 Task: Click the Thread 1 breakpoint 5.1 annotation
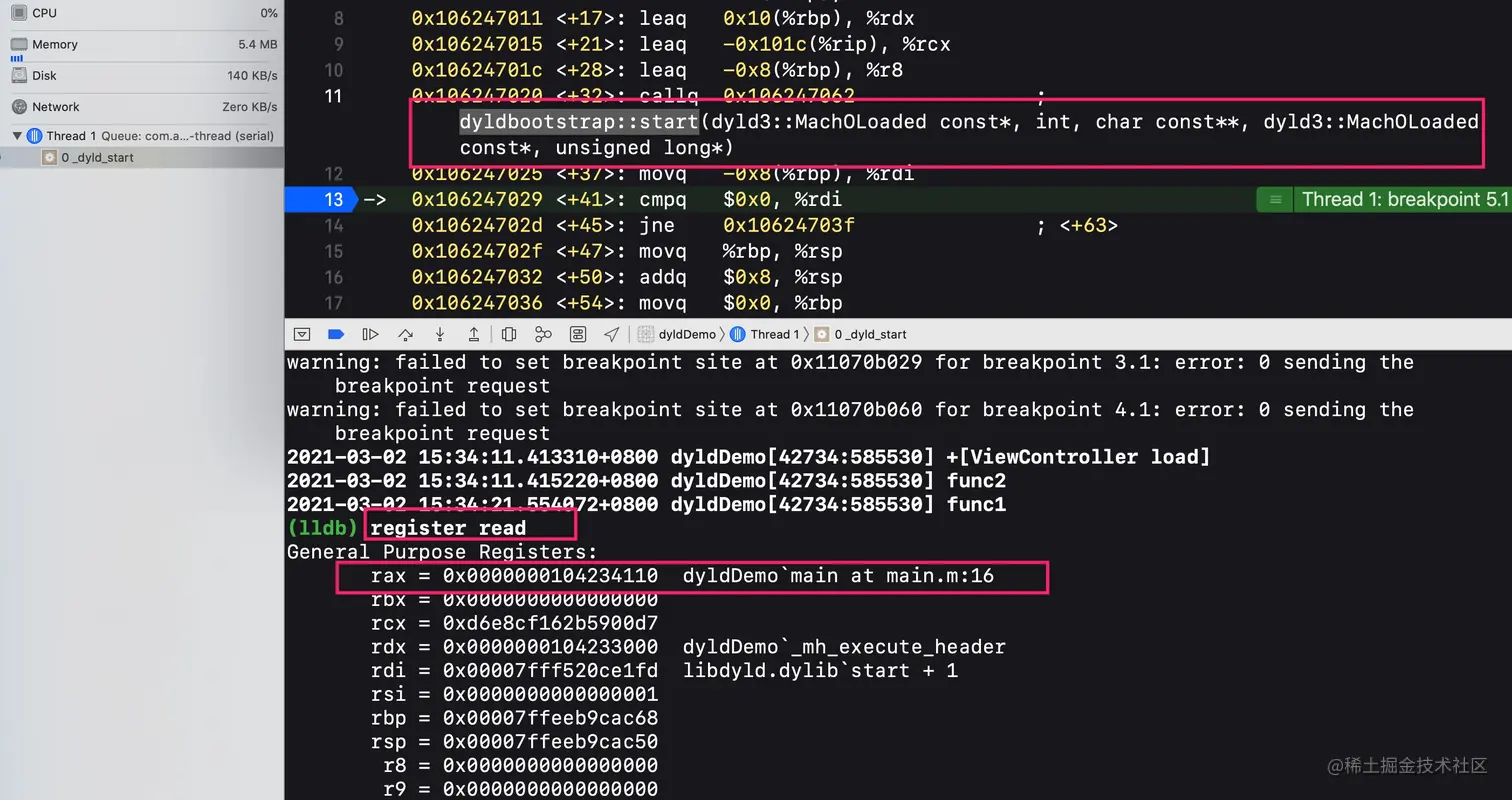pyautogui.click(x=1384, y=199)
